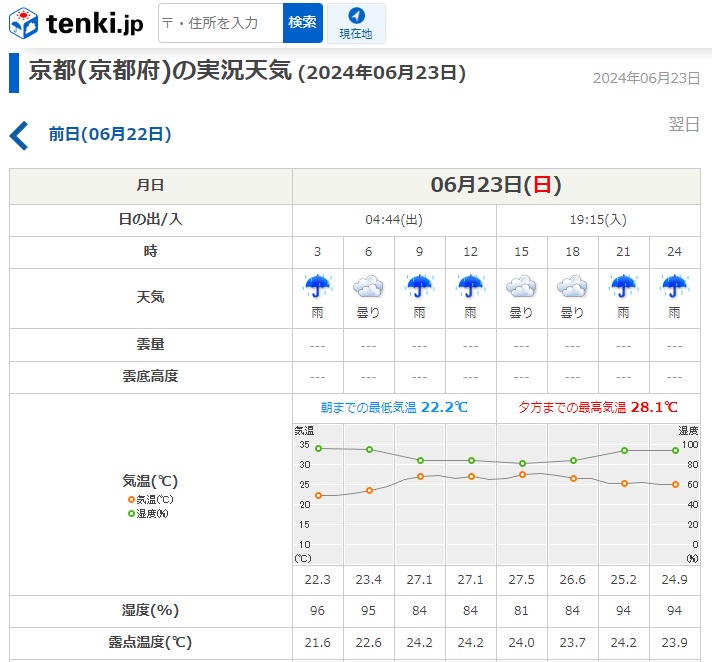Image resolution: width=712 pixels, height=662 pixels.
Task: Click the current location (現在地) icon
Action: 355,23
